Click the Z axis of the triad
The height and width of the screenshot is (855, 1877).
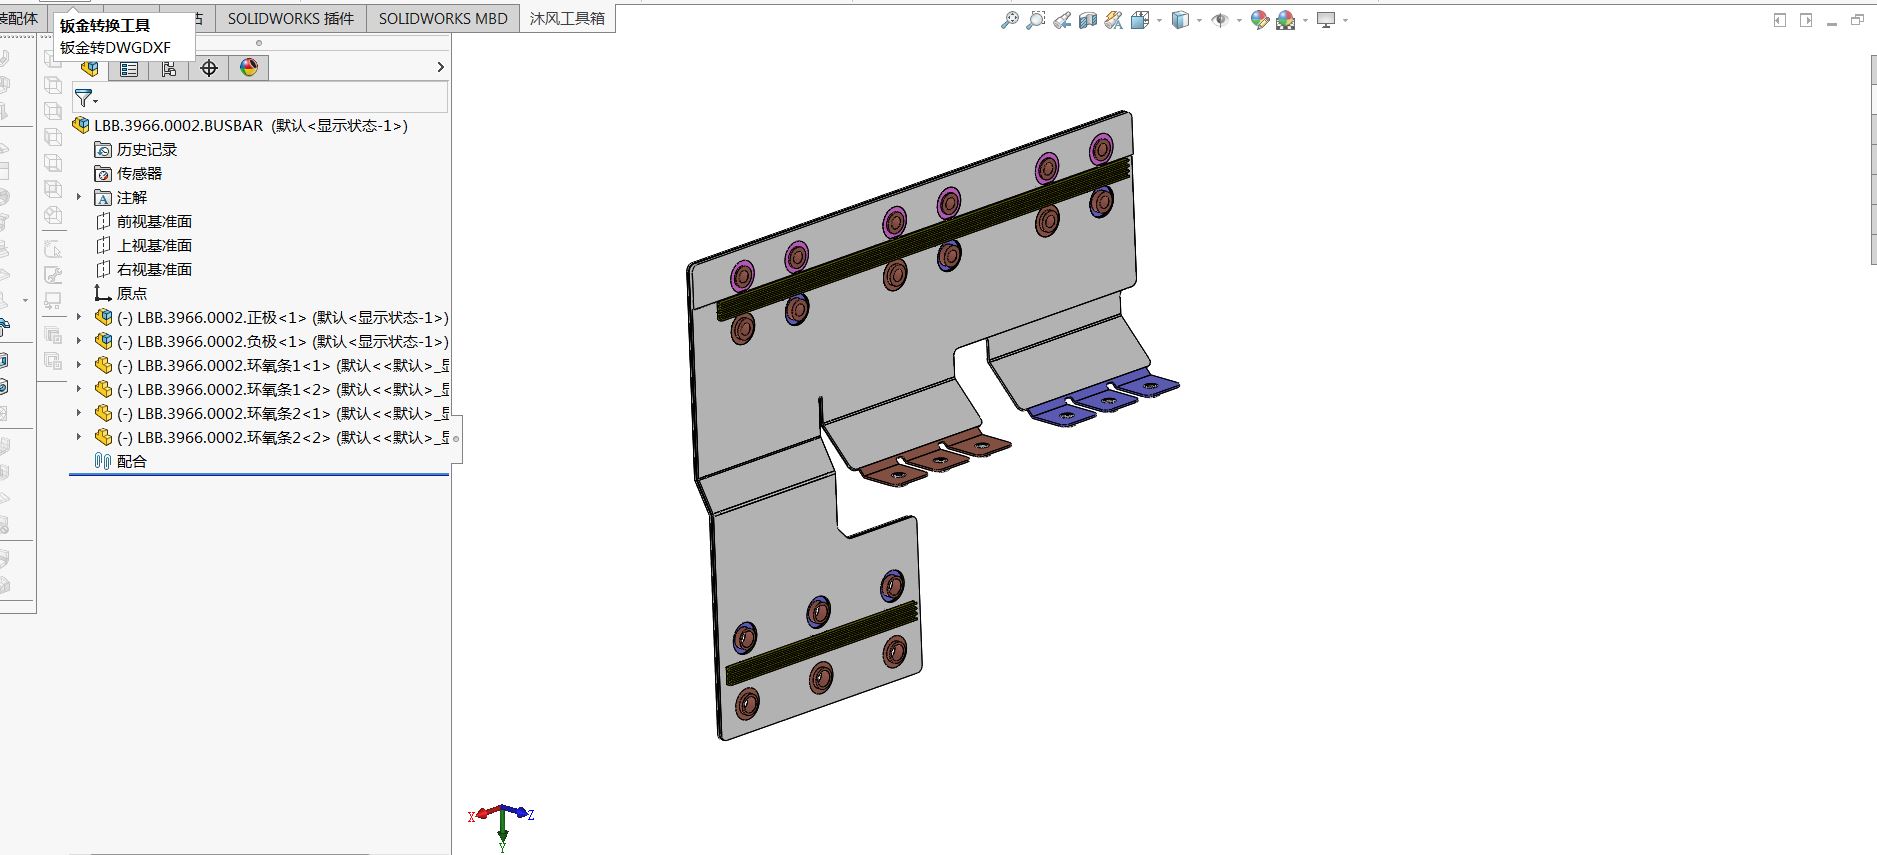click(x=520, y=813)
